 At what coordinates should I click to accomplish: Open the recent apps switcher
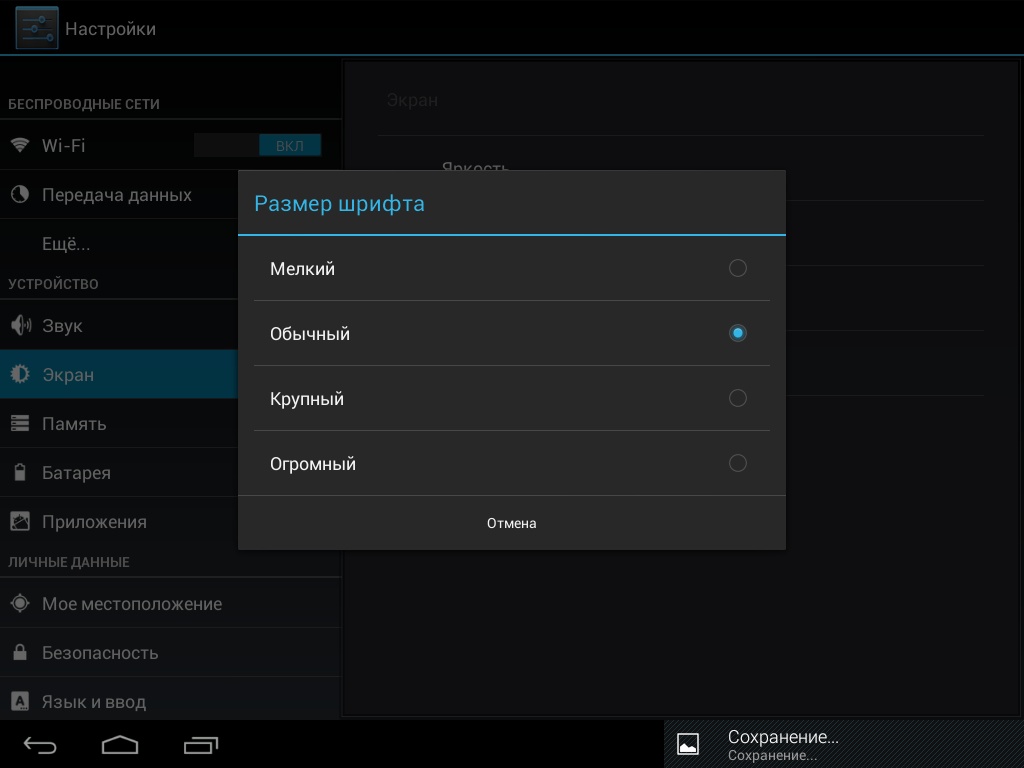coord(201,745)
